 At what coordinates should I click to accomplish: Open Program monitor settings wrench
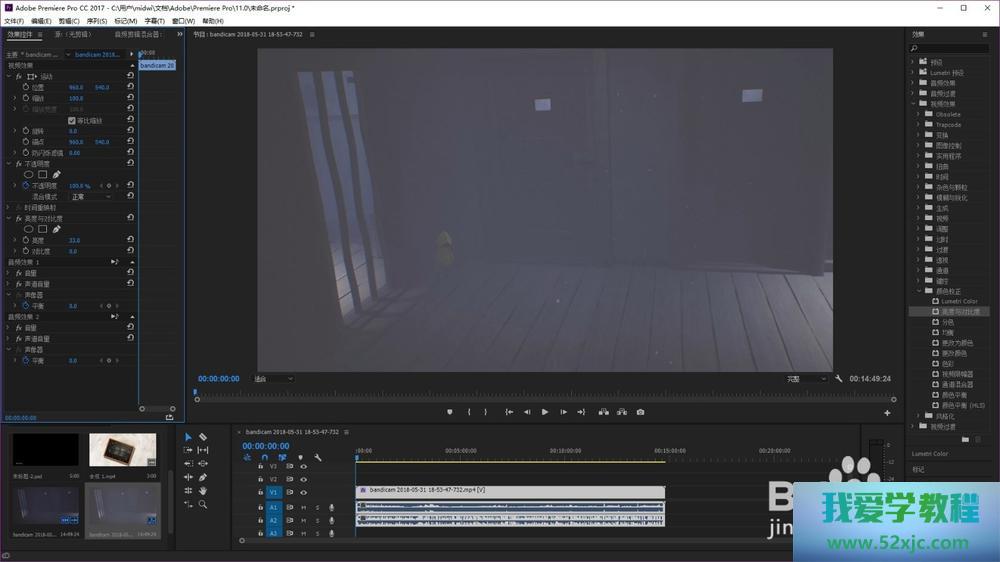click(x=839, y=379)
